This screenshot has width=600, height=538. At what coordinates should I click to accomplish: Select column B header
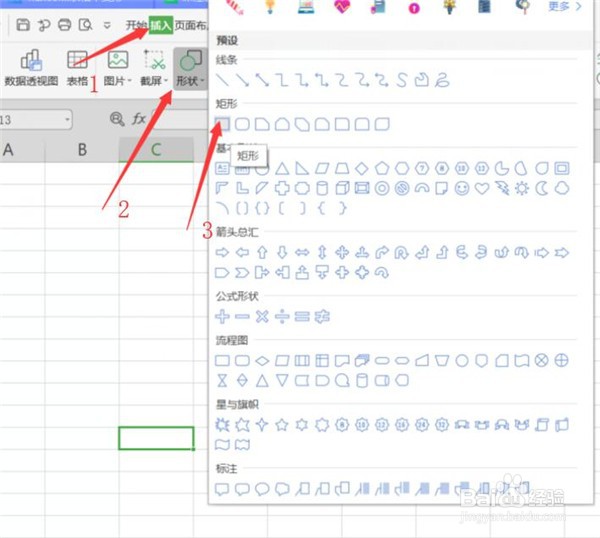point(82,150)
